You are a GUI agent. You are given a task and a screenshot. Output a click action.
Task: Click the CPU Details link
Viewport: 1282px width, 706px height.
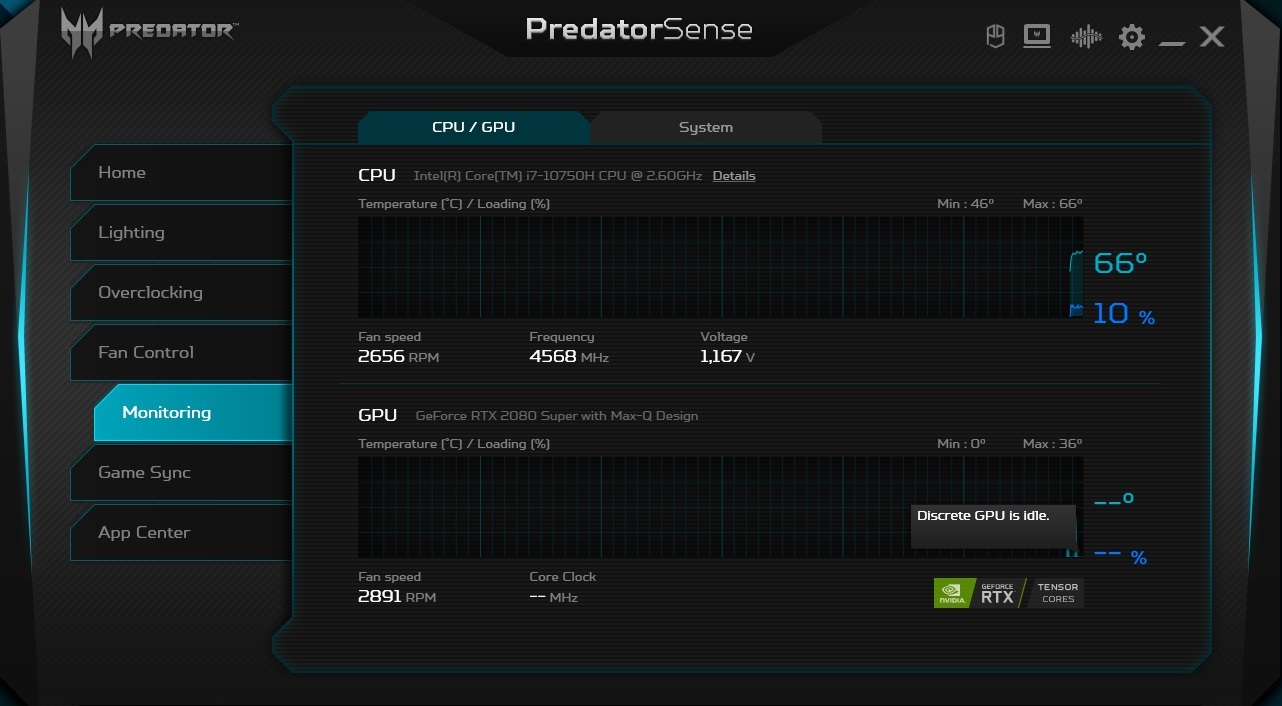tap(734, 176)
